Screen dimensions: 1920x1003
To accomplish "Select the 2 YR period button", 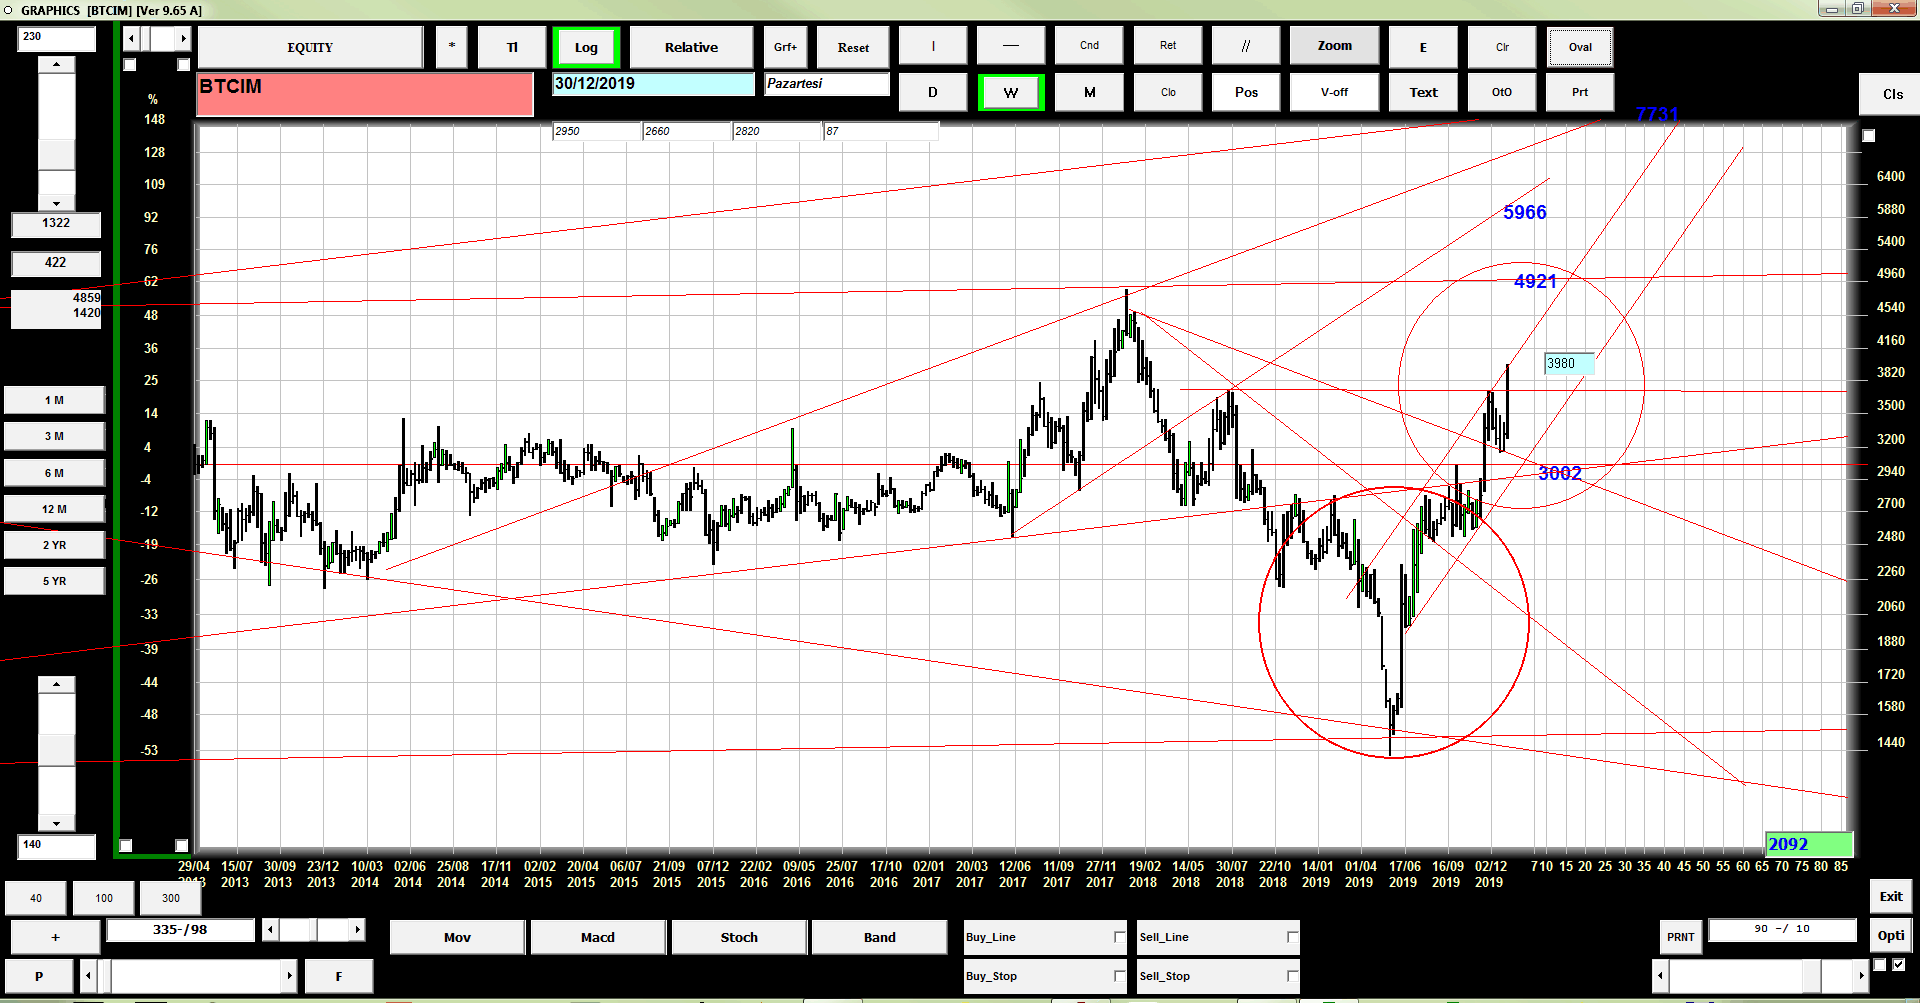I will (54, 545).
